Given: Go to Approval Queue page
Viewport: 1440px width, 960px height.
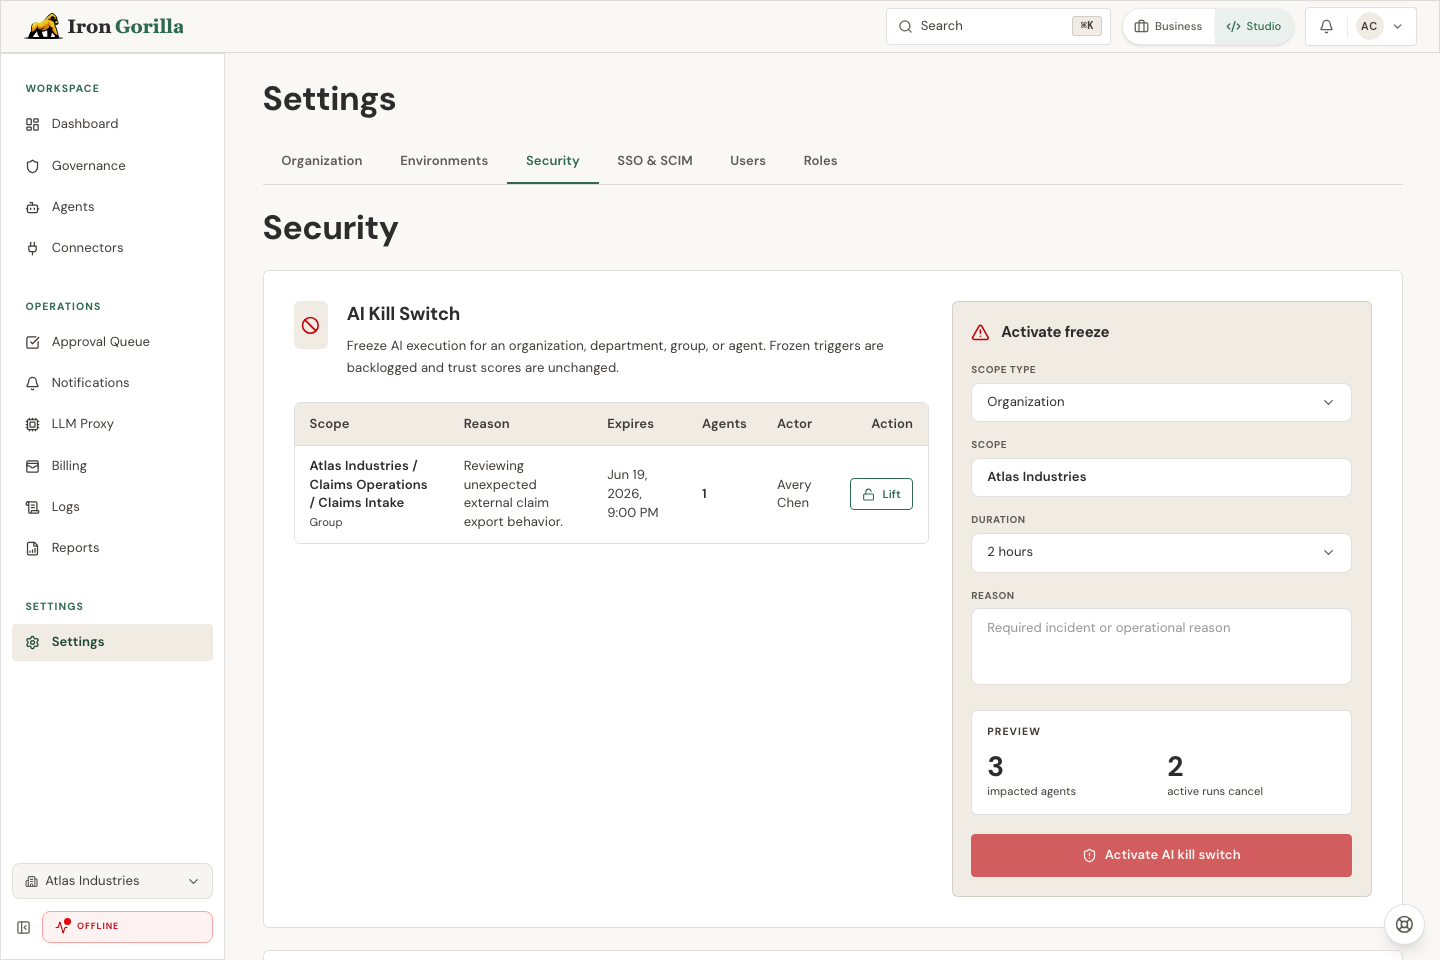Looking at the screenshot, I should 112,342.
